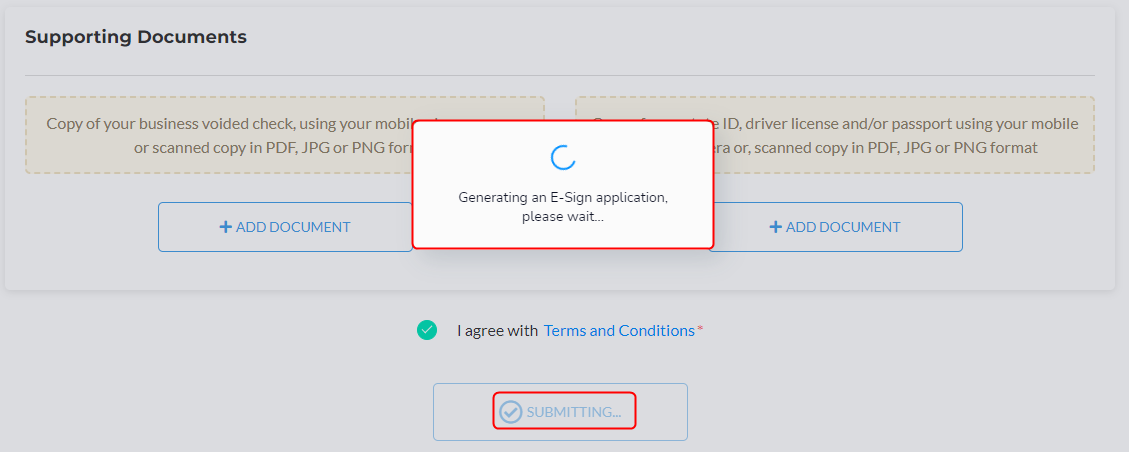
Task: Click the driver license/passport upload zone
Action: click(835, 135)
